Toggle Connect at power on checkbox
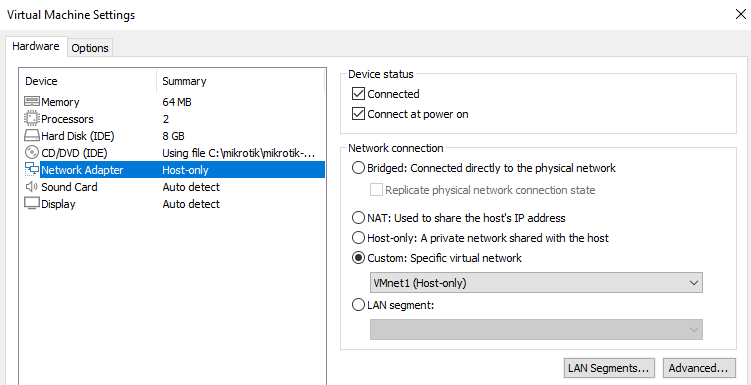 tap(358, 114)
